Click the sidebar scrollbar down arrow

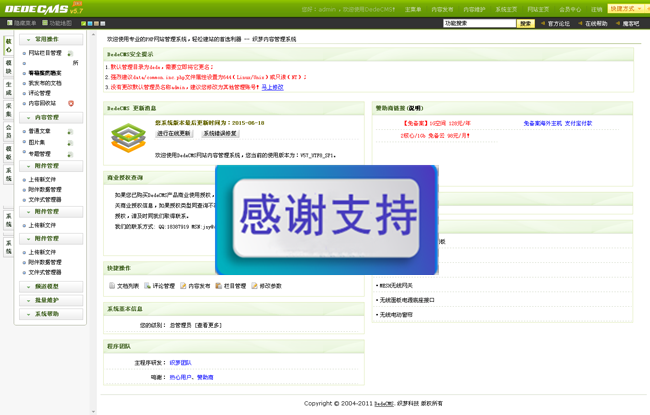[93, 412]
